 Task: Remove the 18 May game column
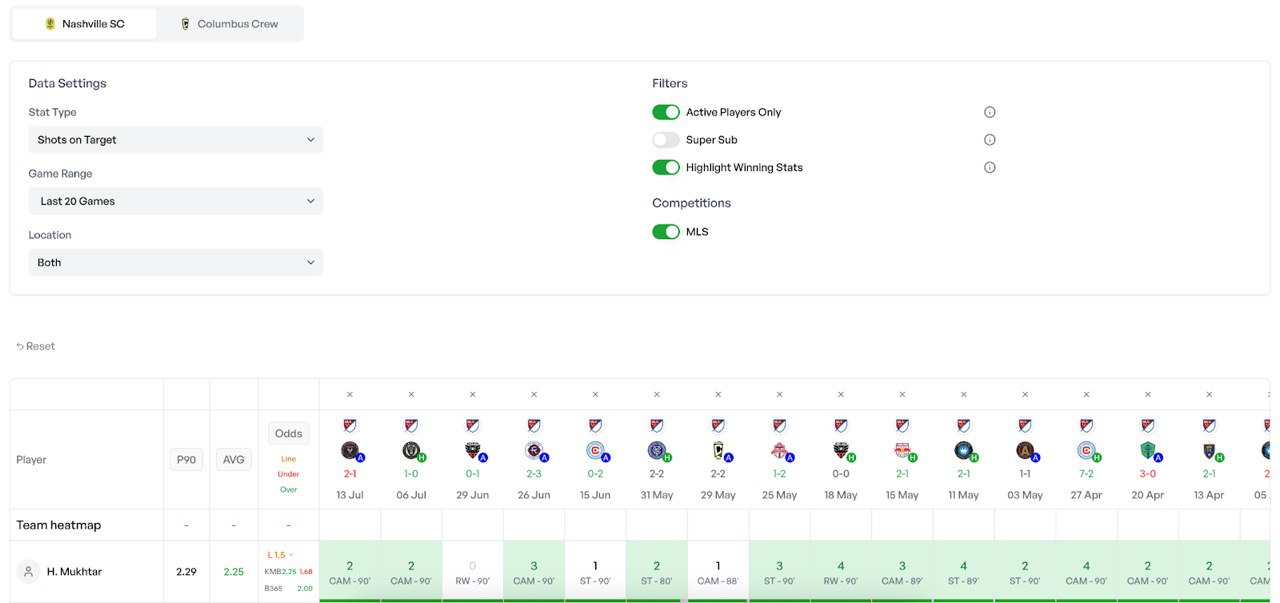coord(841,394)
